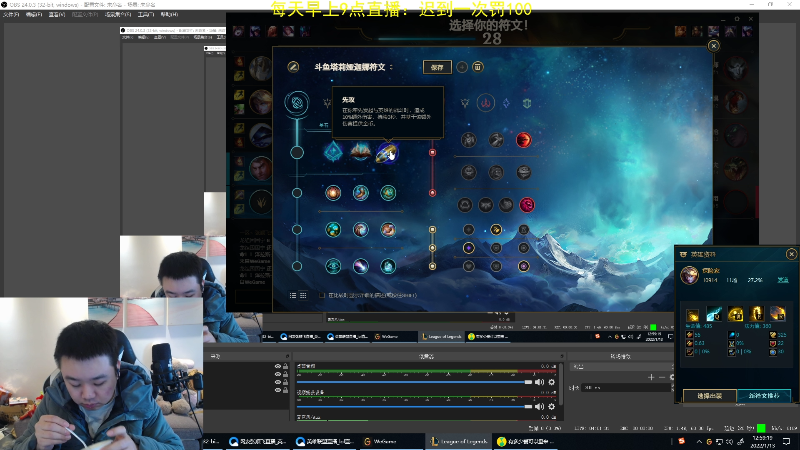Image resolution: width=800 pixels, height=450 pixels.
Task: Choose Sorcery as the secondary rune path
Action: 506,103
